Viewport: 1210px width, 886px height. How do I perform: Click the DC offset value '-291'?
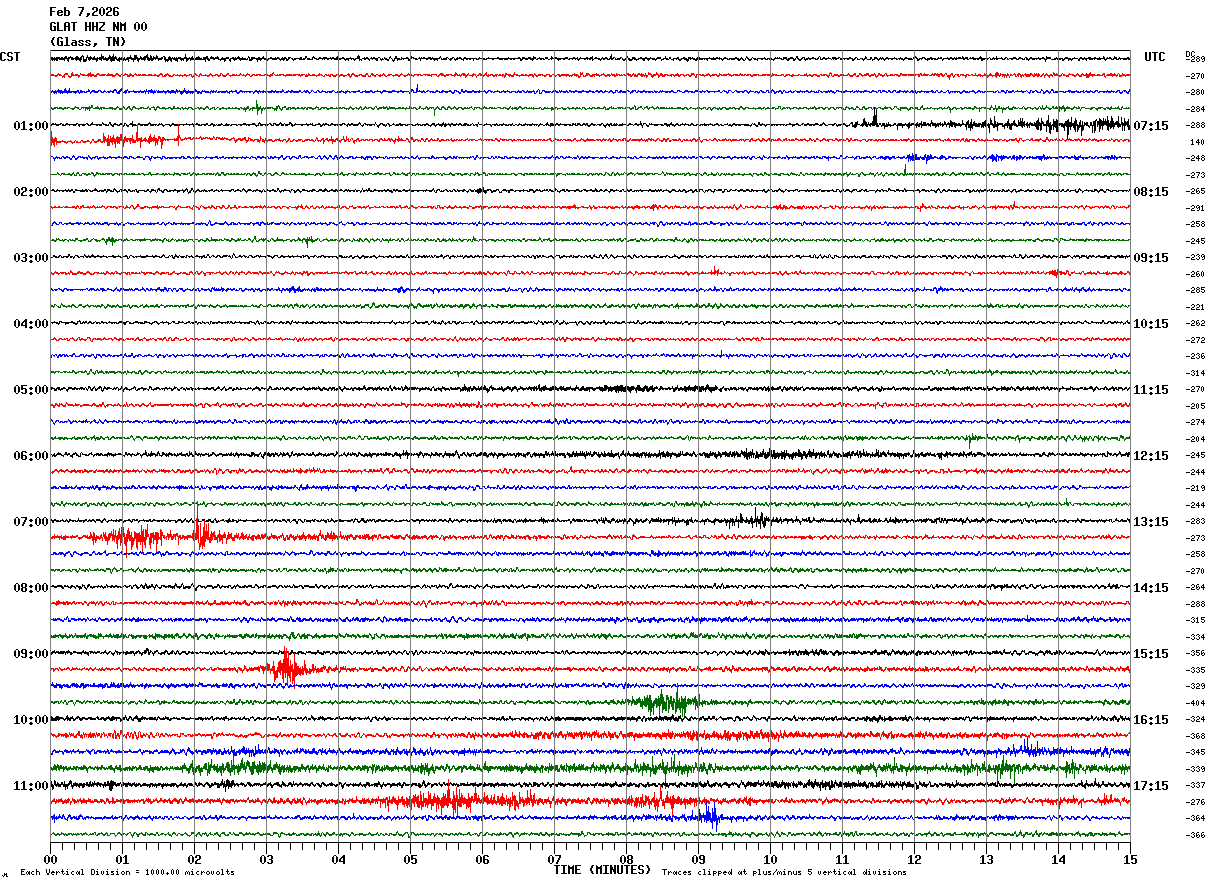point(1196,208)
